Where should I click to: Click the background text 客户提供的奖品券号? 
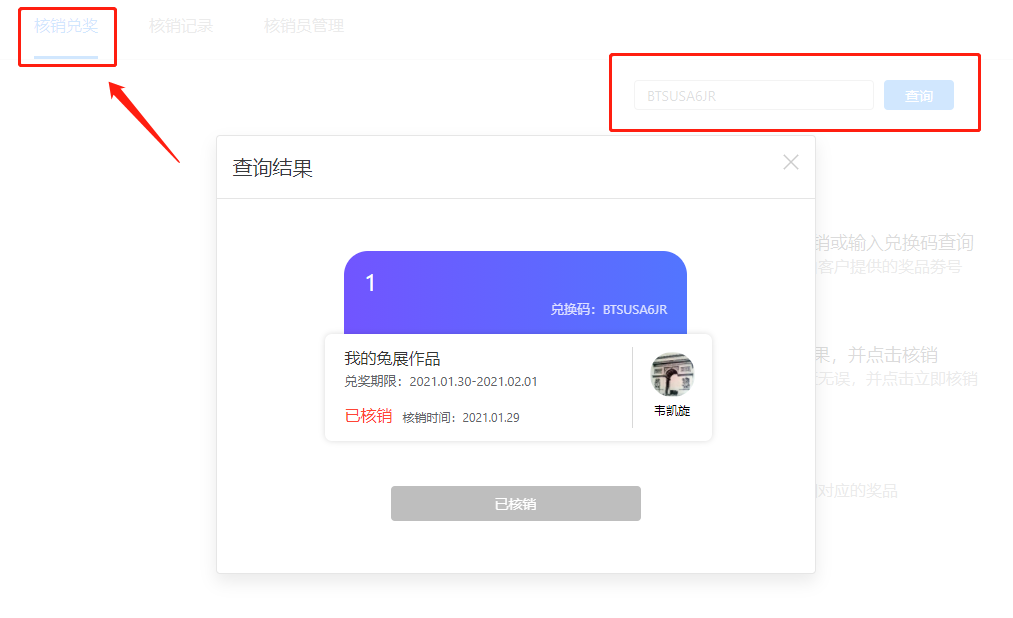tap(890, 267)
